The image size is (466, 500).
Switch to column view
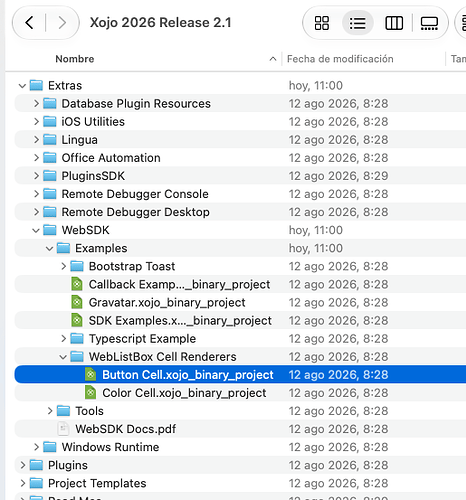tap(394, 23)
